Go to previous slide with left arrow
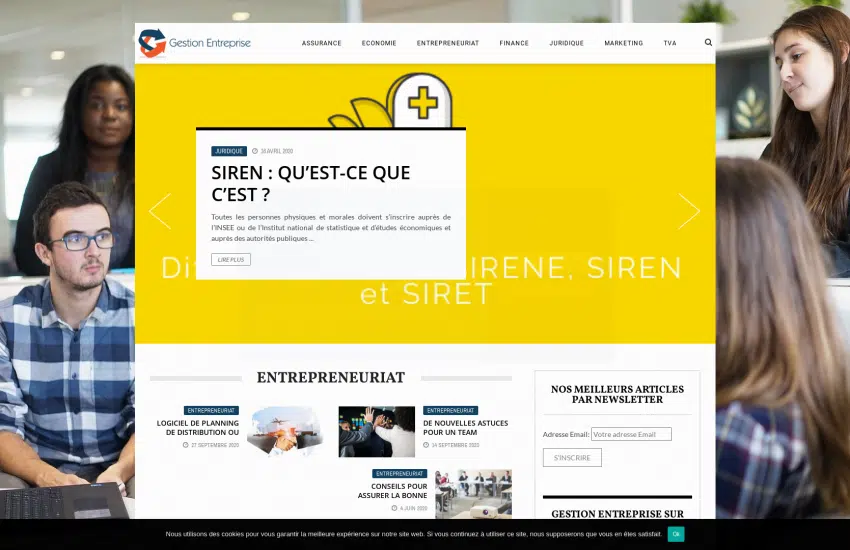 (x=160, y=211)
